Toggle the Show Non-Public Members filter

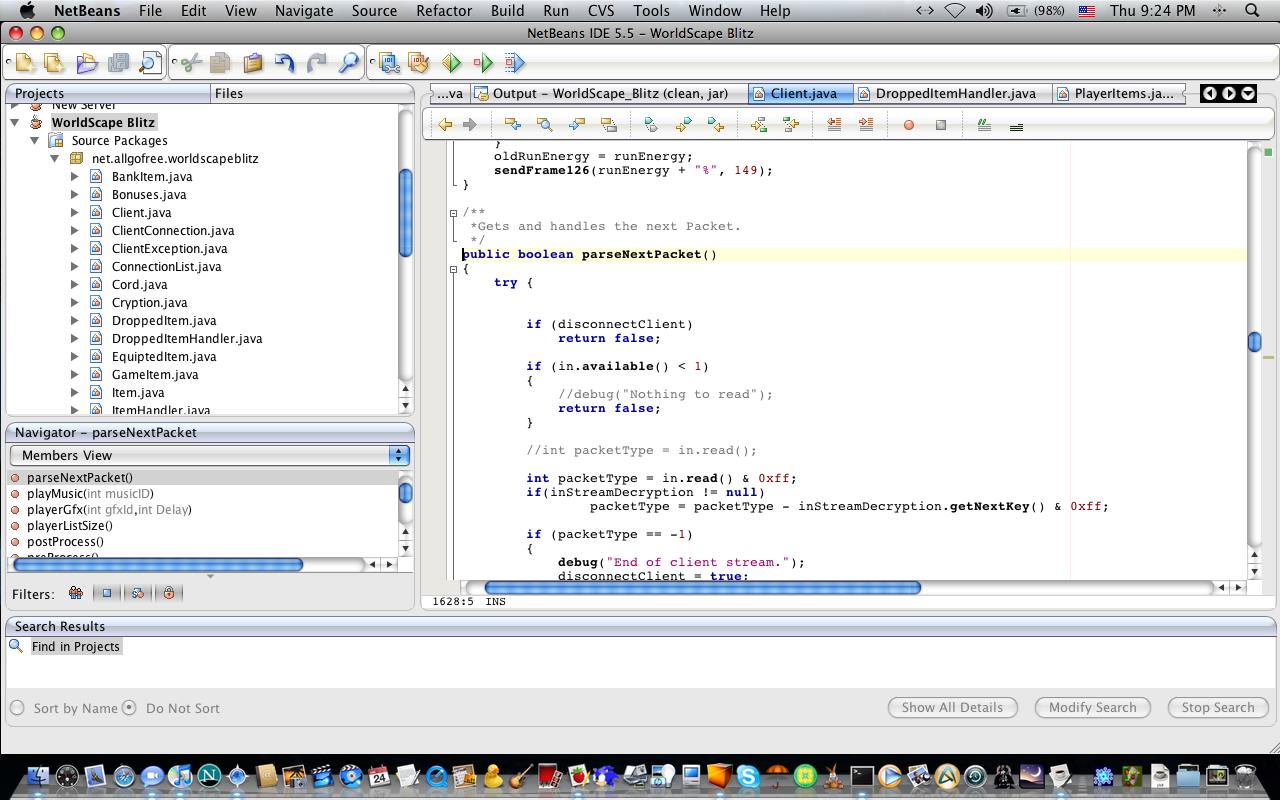click(x=169, y=593)
